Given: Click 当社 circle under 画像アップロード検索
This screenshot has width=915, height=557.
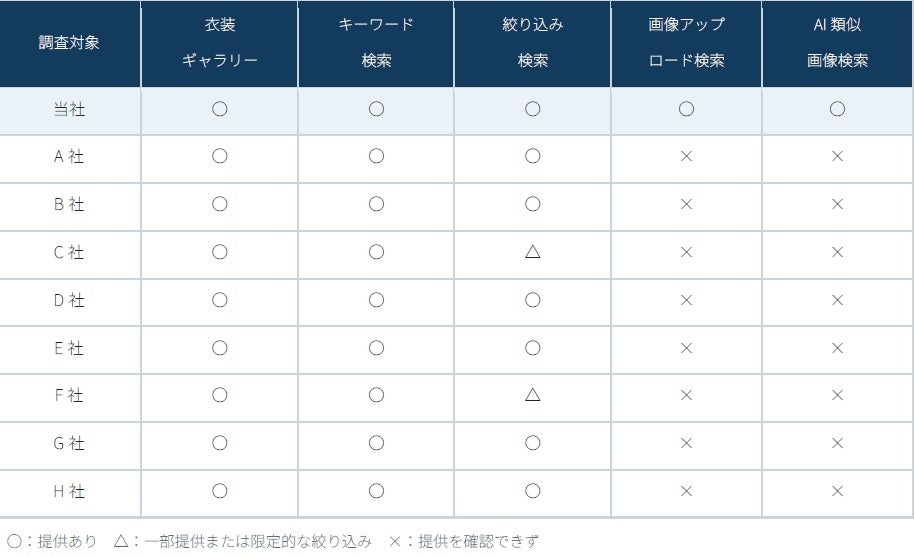Looking at the screenshot, I should [x=686, y=109].
